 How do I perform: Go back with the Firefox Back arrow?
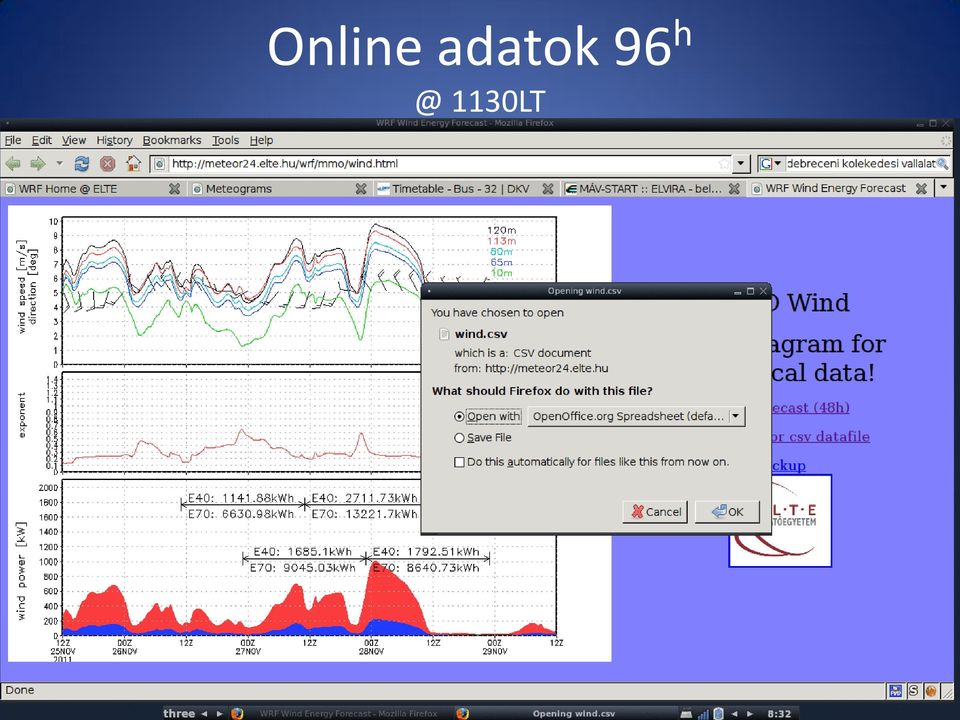[13, 163]
